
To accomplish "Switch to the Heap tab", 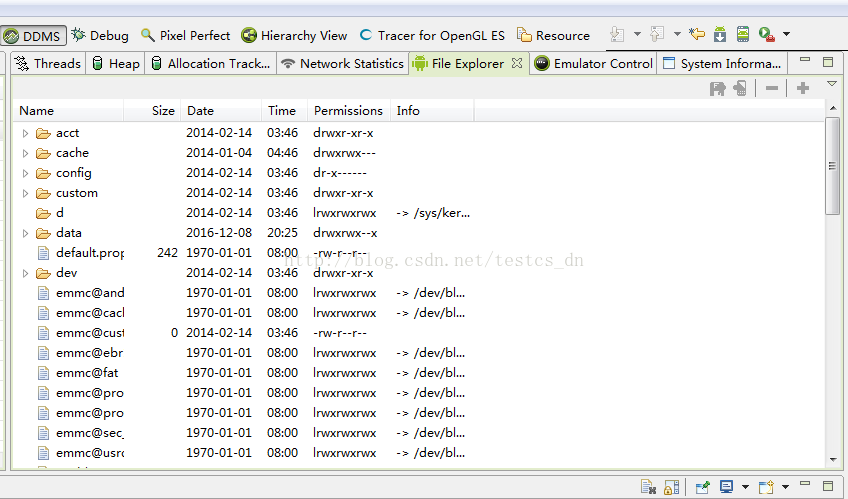I will (x=115, y=64).
